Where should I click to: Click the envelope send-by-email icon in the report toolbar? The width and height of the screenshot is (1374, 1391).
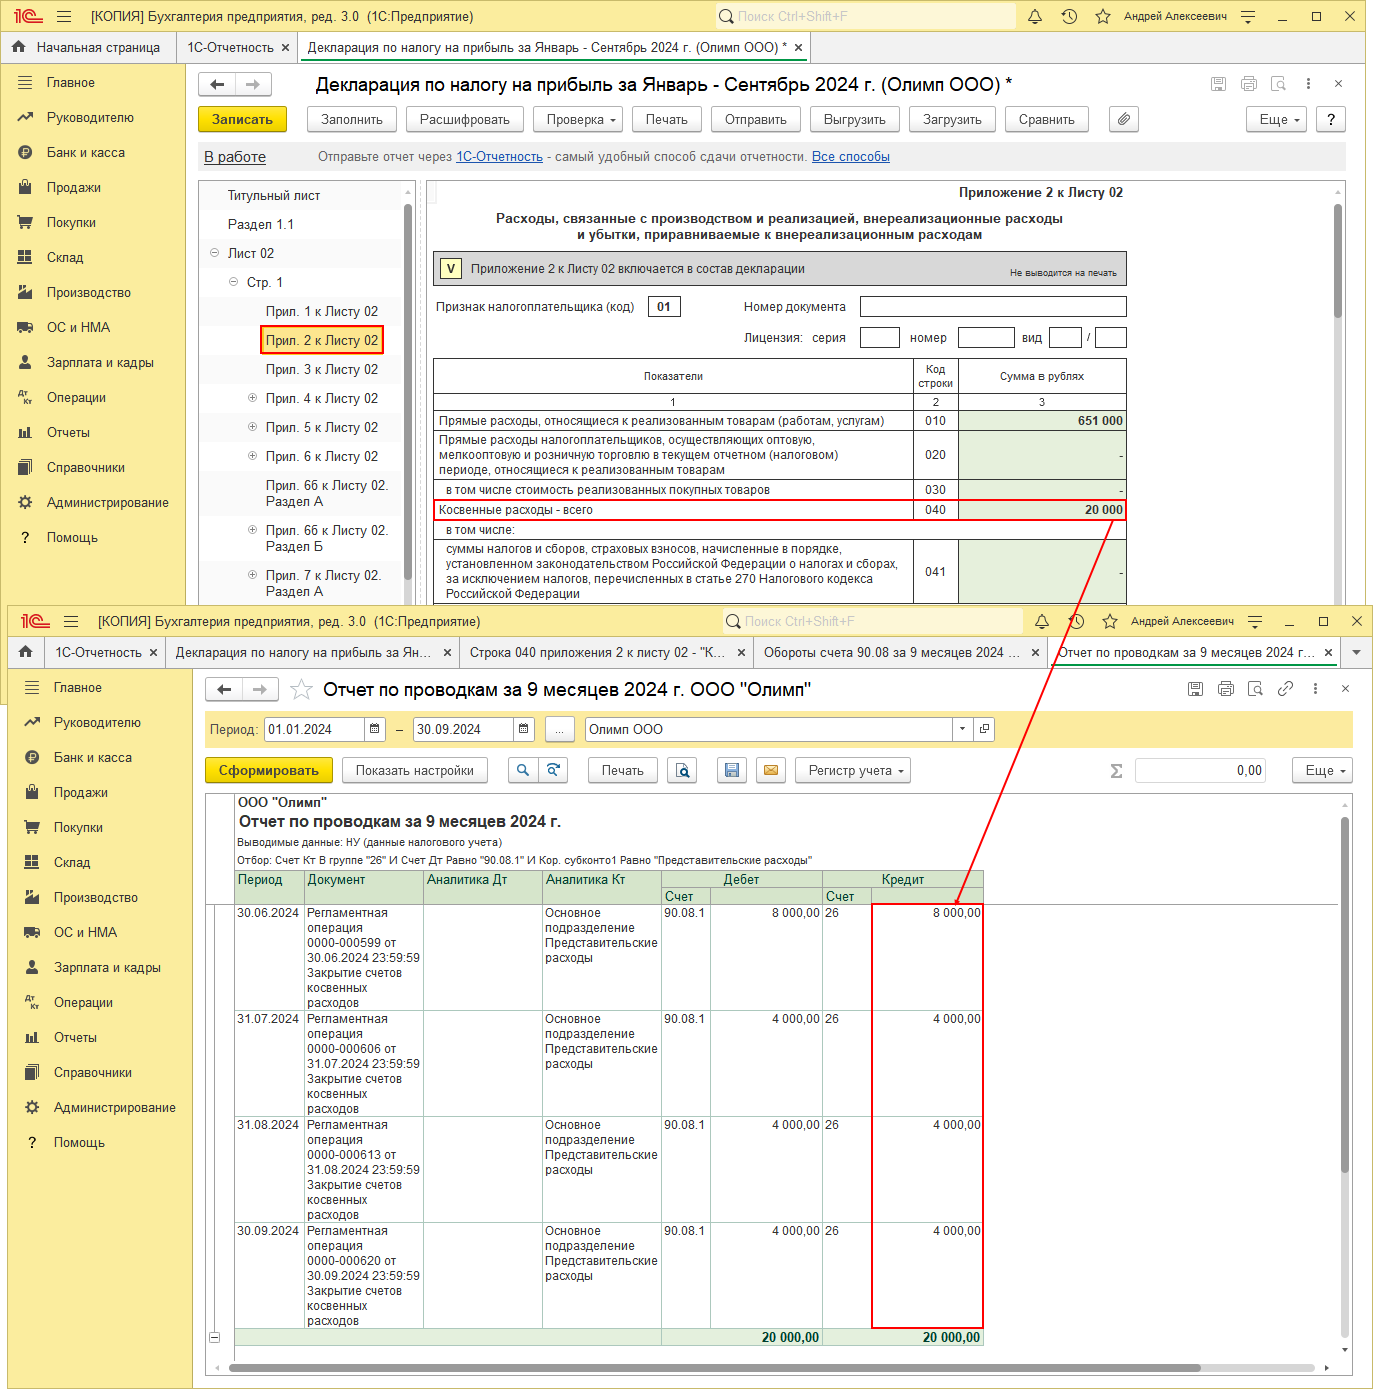click(x=770, y=770)
